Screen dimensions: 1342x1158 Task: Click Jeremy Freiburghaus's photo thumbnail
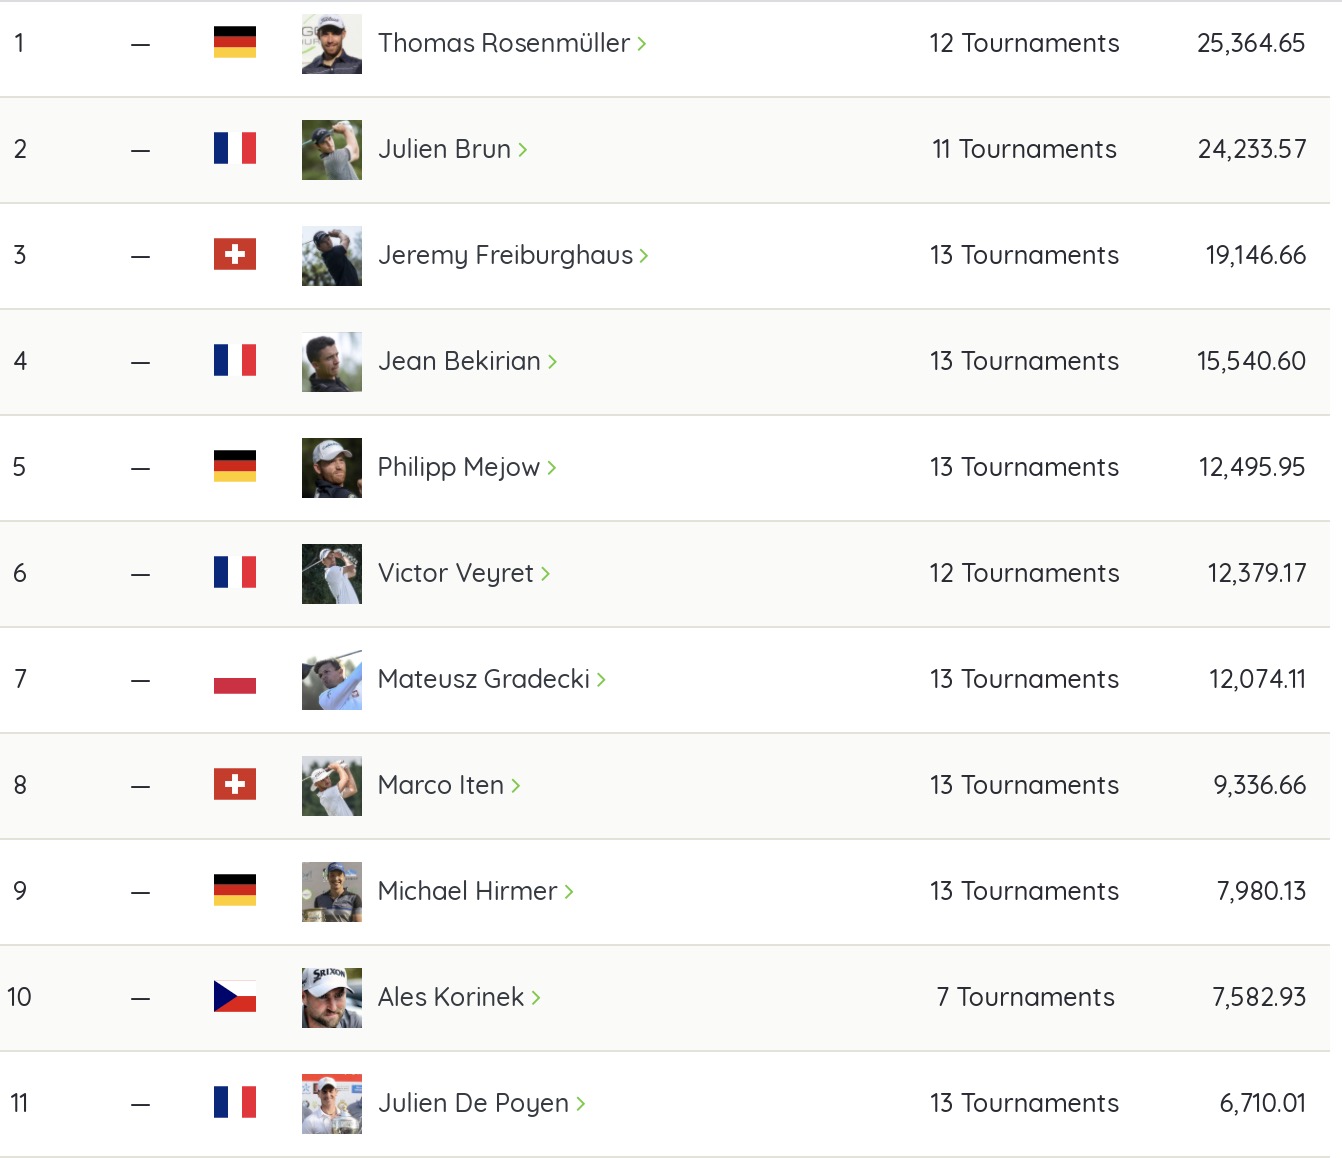tap(332, 256)
